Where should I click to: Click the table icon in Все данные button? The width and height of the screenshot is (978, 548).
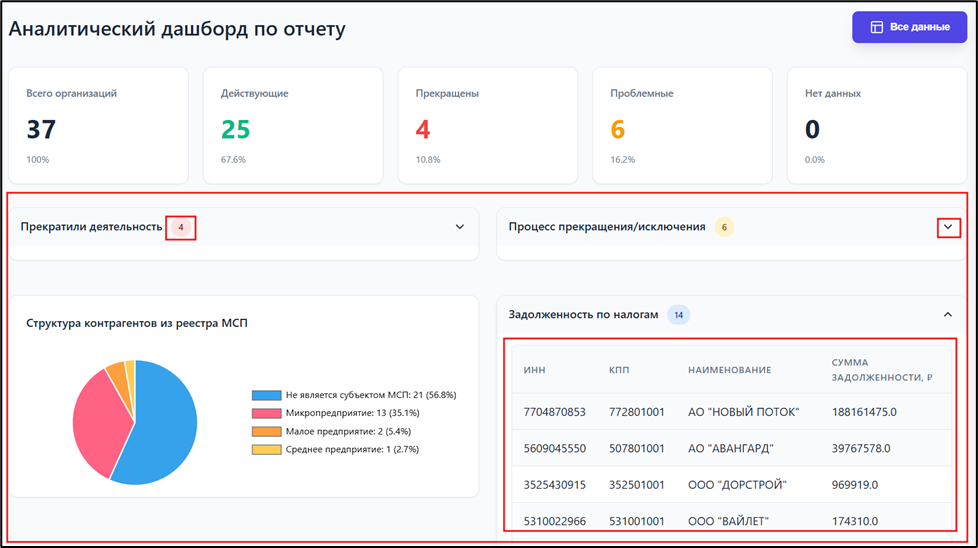click(x=876, y=27)
